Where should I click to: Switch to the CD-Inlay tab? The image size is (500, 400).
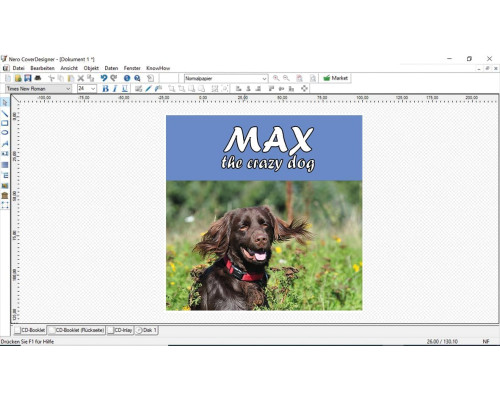pos(120,330)
